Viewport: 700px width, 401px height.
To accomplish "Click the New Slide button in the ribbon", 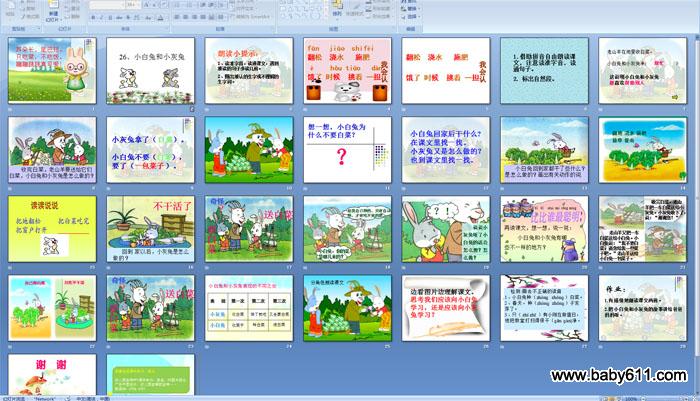I will click(53, 11).
